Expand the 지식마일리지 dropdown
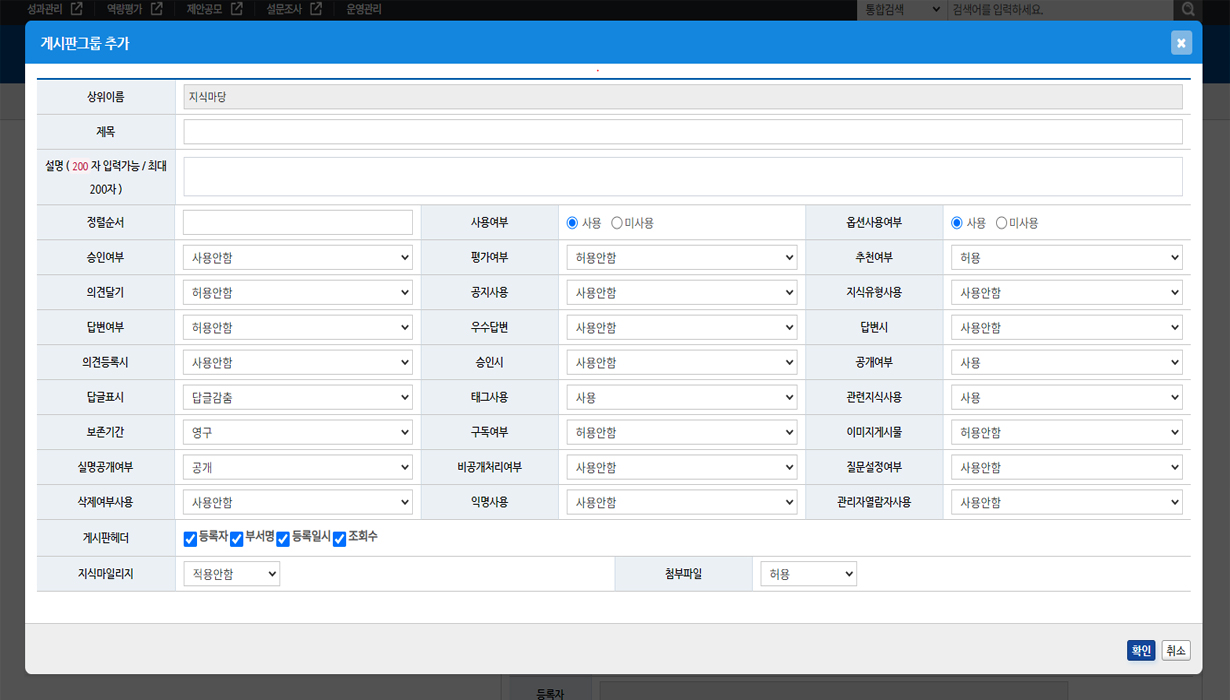 point(231,574)
